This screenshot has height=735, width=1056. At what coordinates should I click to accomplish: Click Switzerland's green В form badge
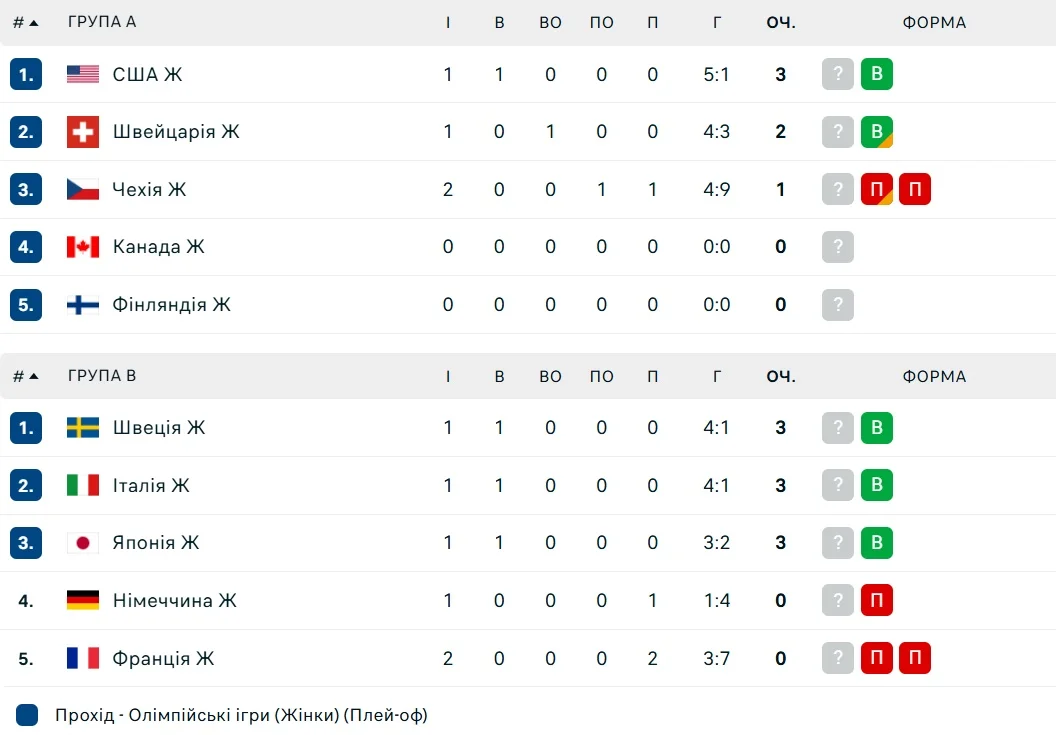tap(877, 132)
